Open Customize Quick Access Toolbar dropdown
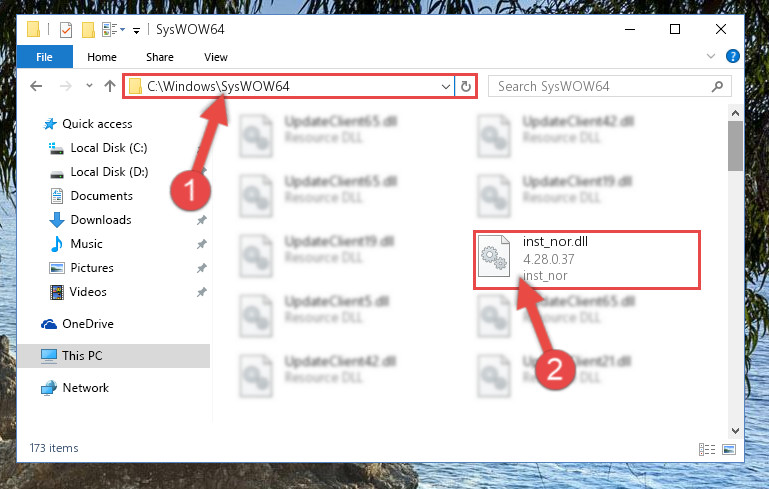 (x=136, y=30)
